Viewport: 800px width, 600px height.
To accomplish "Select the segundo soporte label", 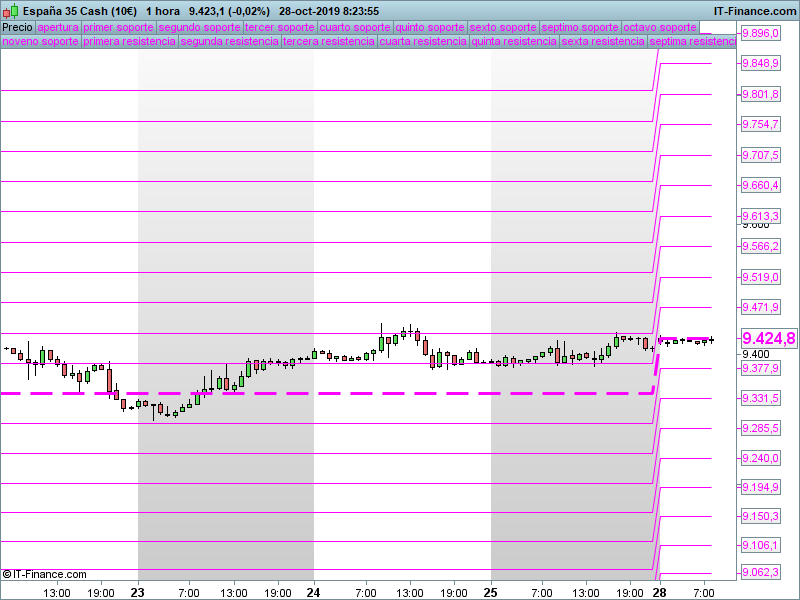I will pos(199,28).
